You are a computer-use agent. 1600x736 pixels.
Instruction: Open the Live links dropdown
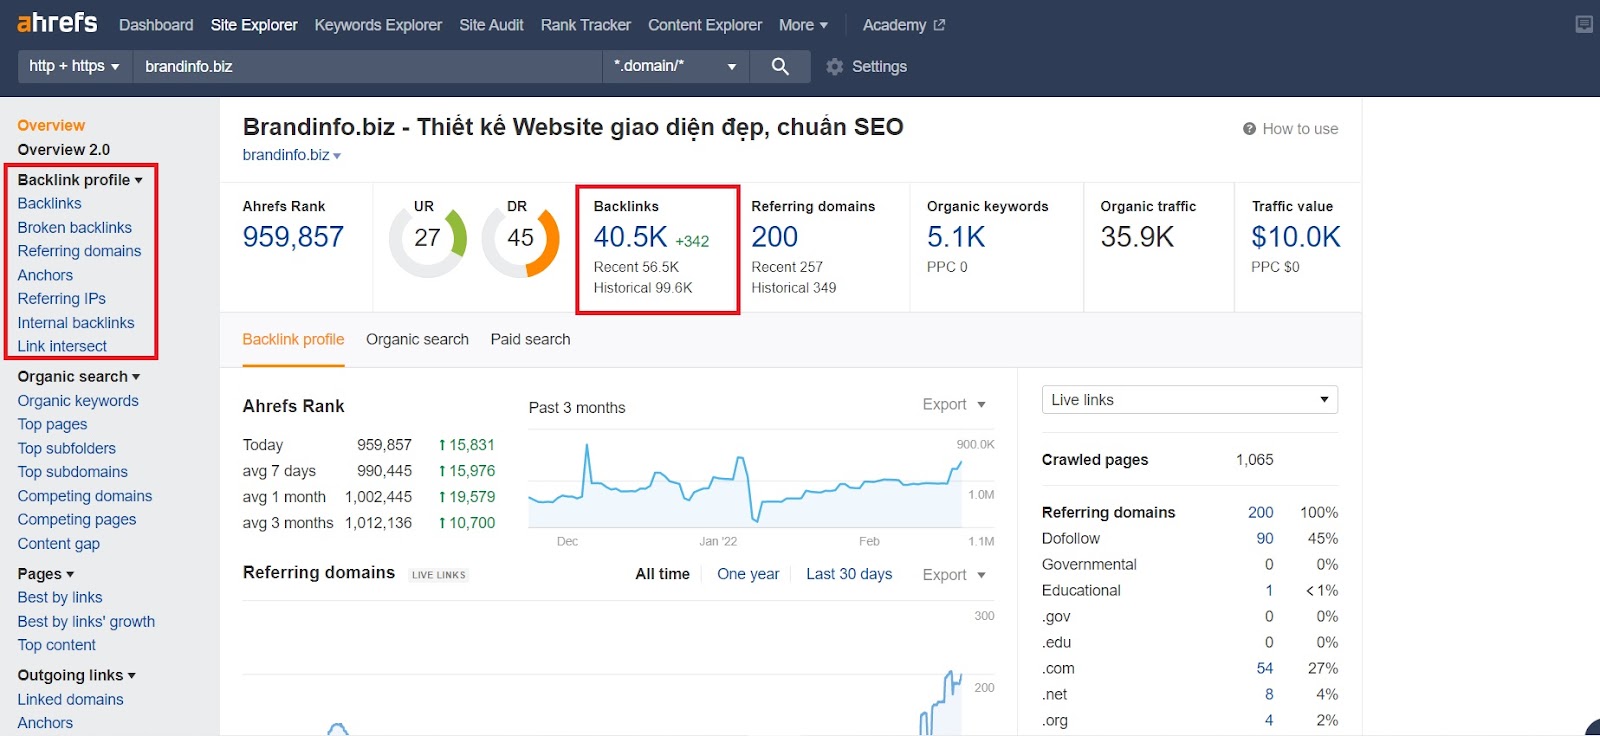tap(1189, 400)
